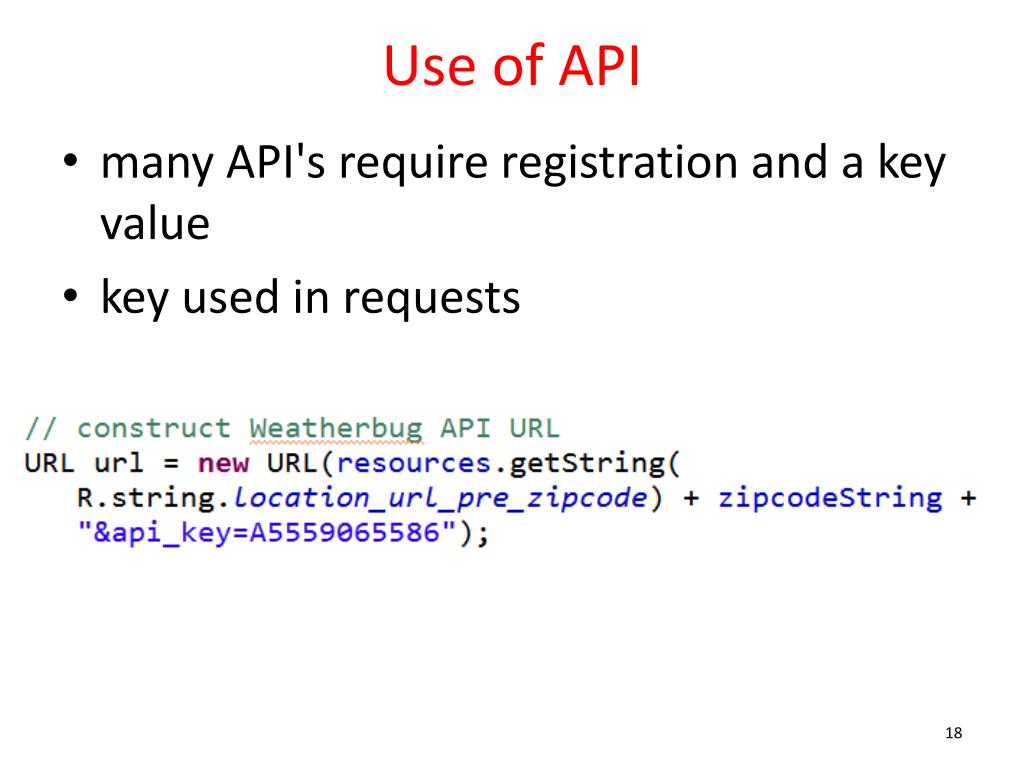Click the slide number 18
The height and width of the screenshot is (768, 1024).
tap(953, 733)
